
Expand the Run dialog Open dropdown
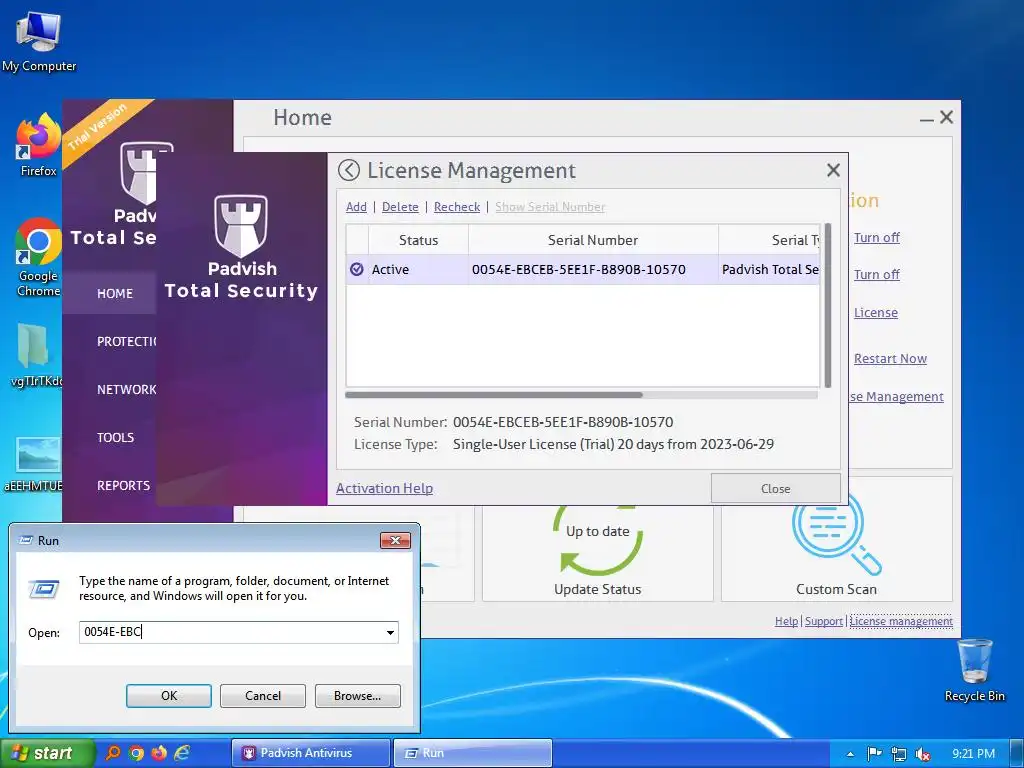390,632
